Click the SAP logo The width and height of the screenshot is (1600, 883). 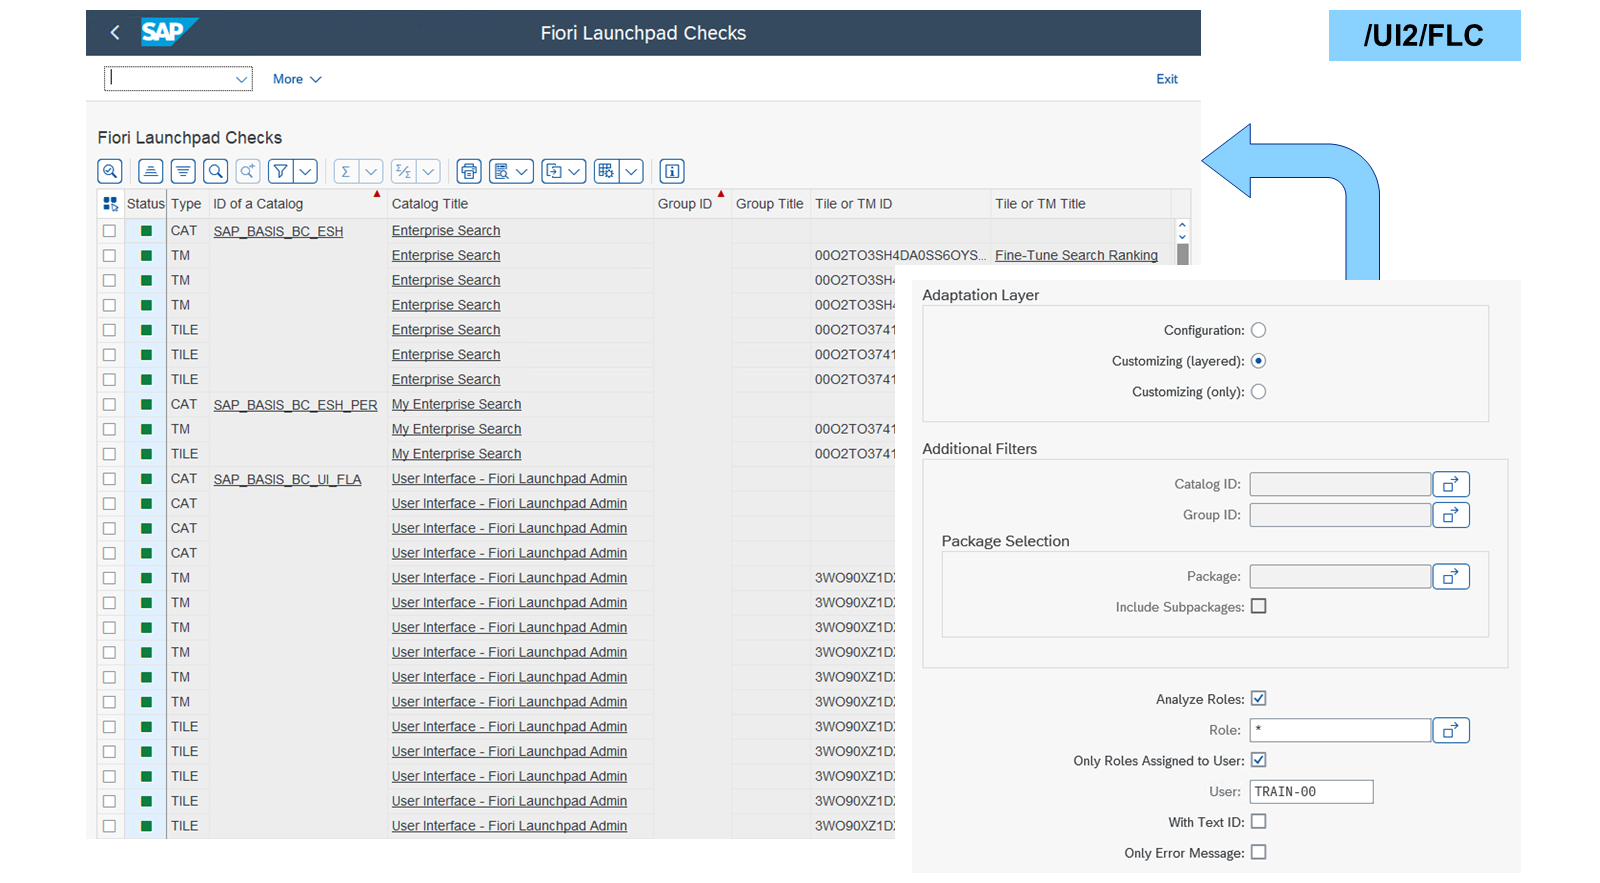pos(168,32)
